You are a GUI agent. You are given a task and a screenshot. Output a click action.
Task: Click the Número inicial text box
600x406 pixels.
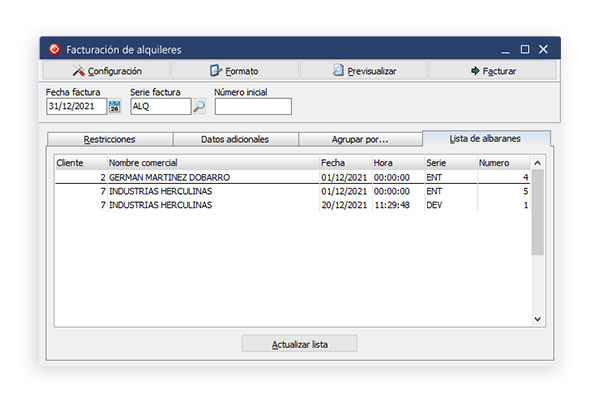coord(252,107)
